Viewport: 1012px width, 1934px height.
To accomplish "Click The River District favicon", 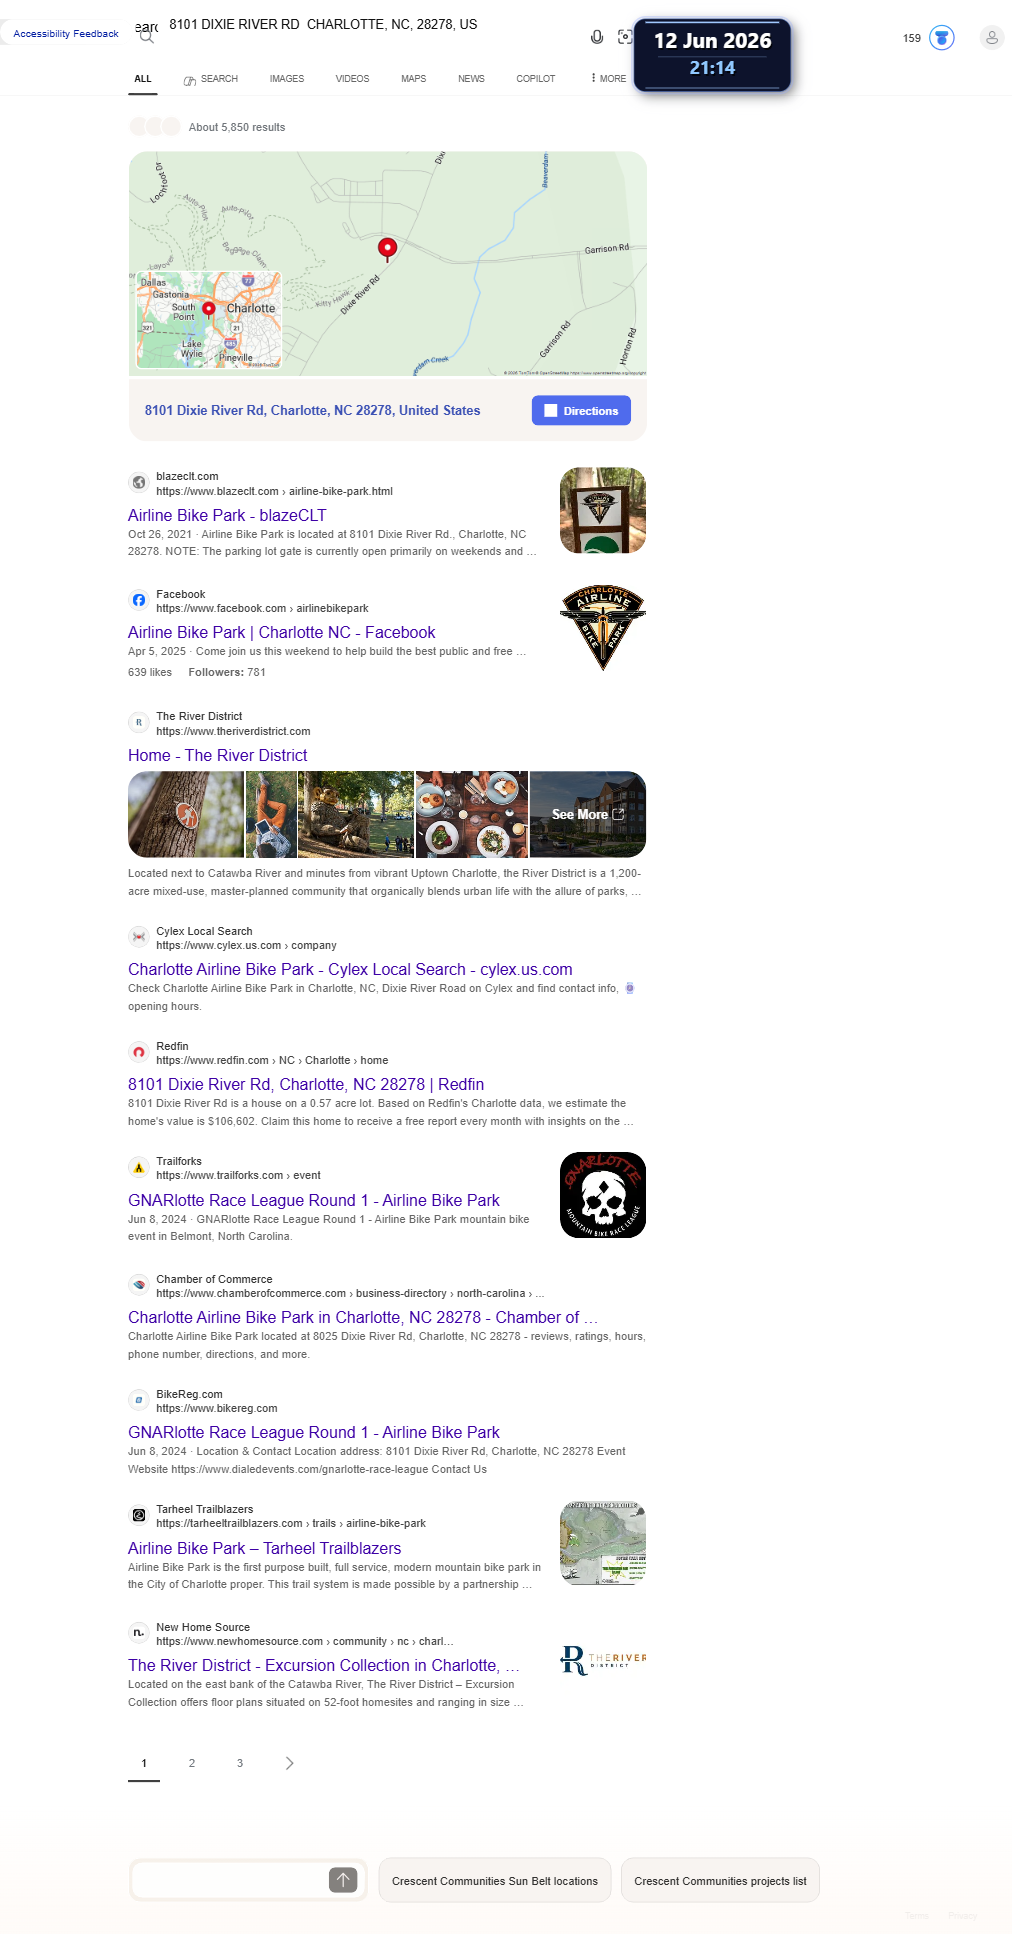I will [x=139, y=722].
